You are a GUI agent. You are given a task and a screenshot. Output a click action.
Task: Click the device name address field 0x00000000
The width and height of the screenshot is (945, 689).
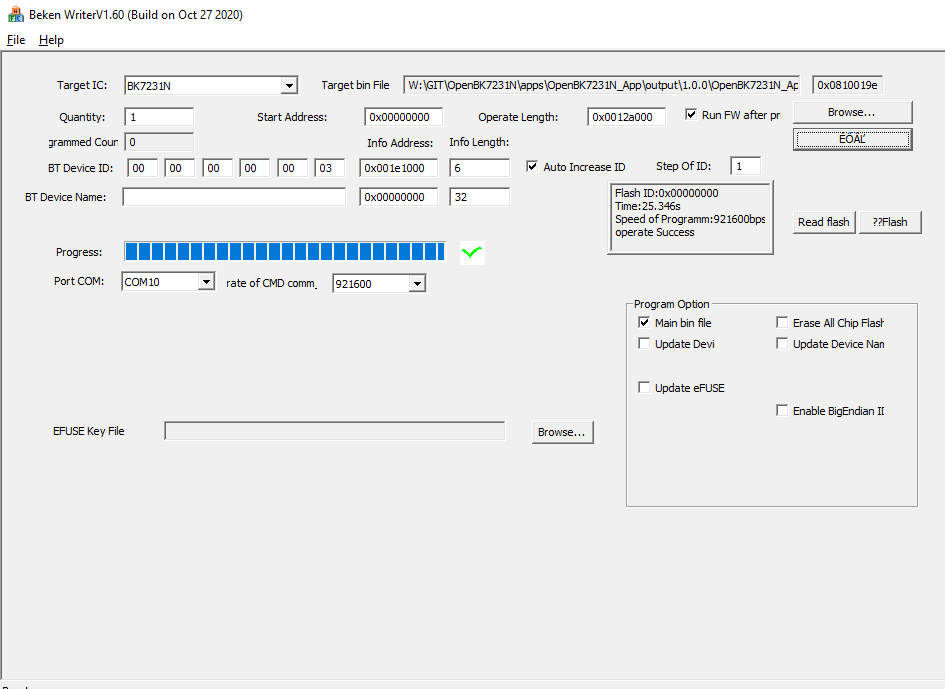tap(398, 197)
